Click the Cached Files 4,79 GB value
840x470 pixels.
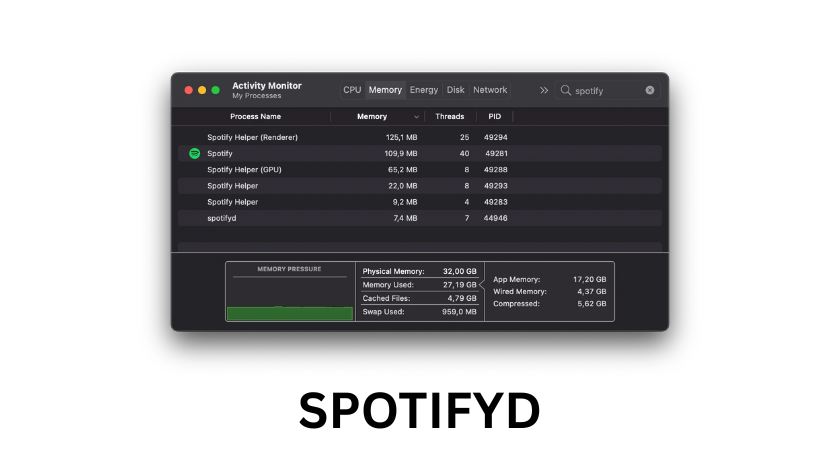[x=462, y=298]
